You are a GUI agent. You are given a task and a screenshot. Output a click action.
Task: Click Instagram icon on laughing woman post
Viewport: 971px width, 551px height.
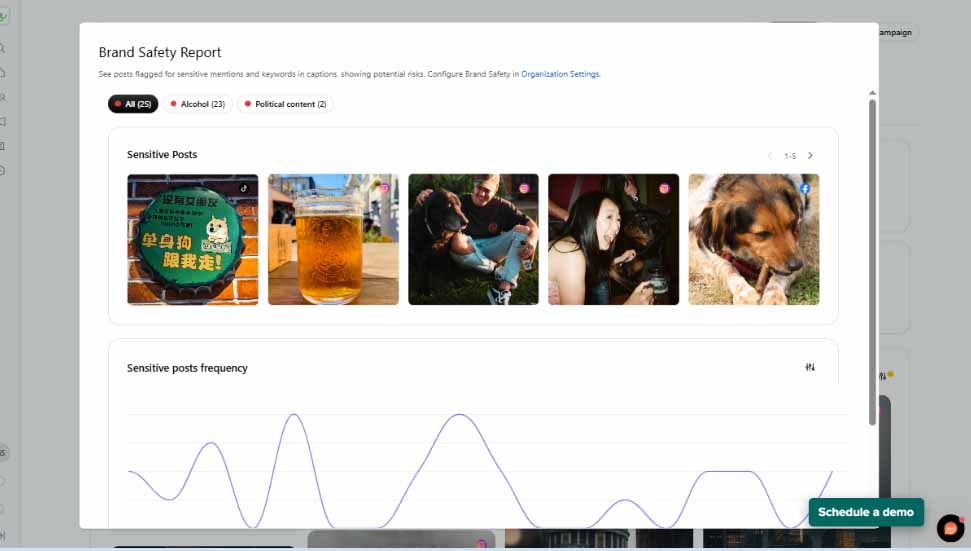pos(664,188)
